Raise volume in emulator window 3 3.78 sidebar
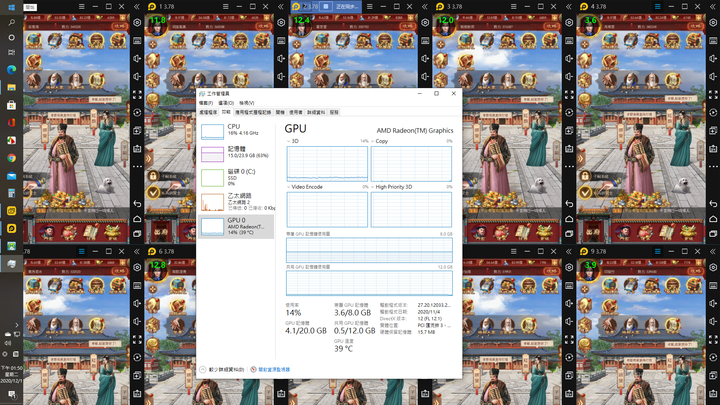The image size is (720, 405). (x=569, y=58)
